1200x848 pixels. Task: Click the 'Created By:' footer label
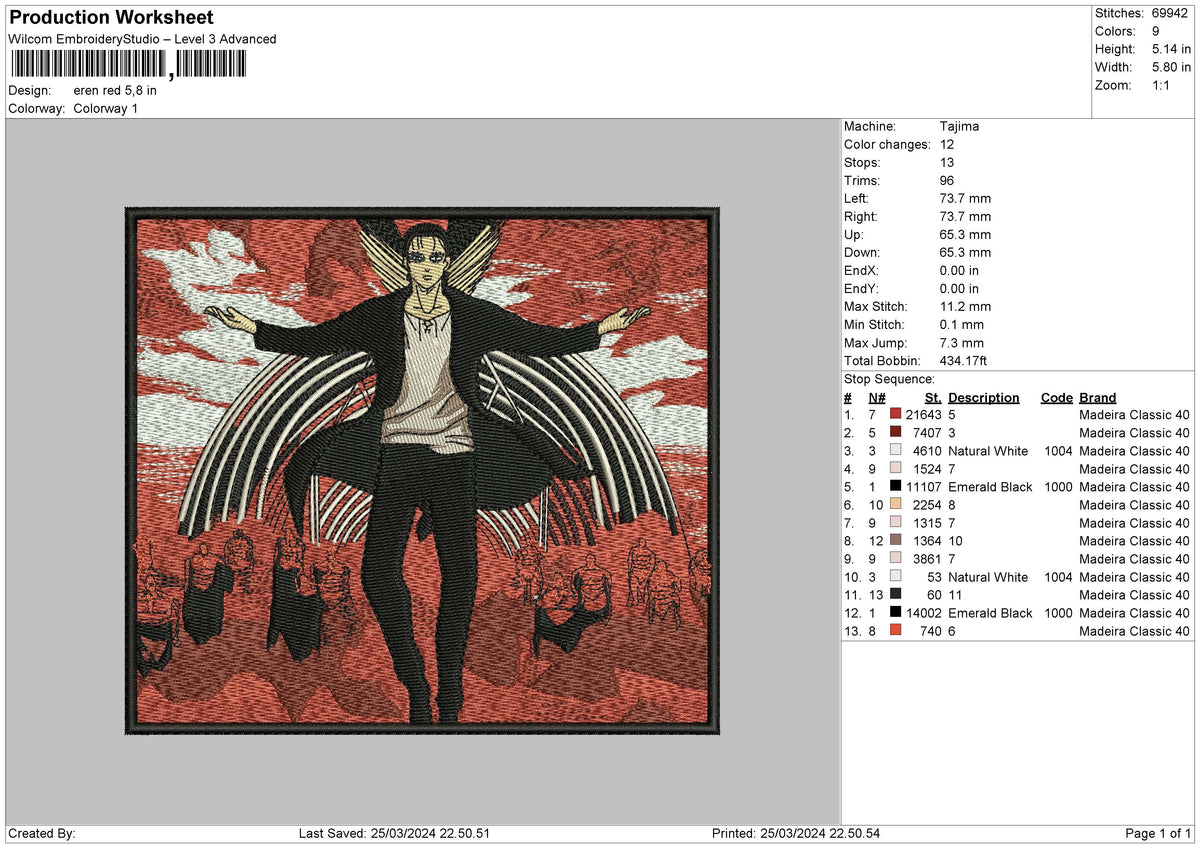41,833
